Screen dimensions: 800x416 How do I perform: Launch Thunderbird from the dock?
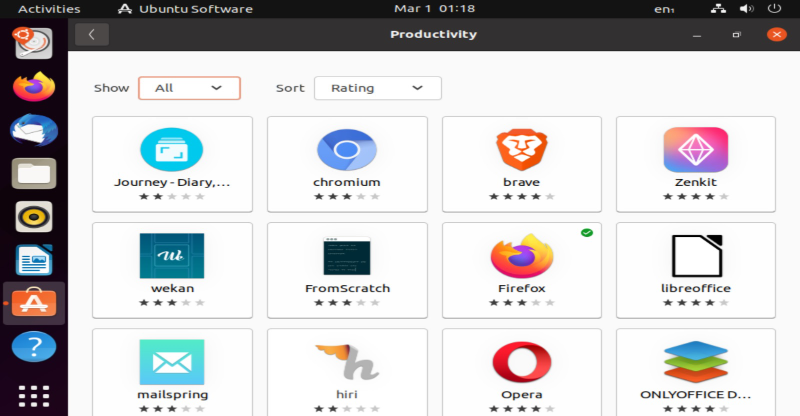coord(33,130)
